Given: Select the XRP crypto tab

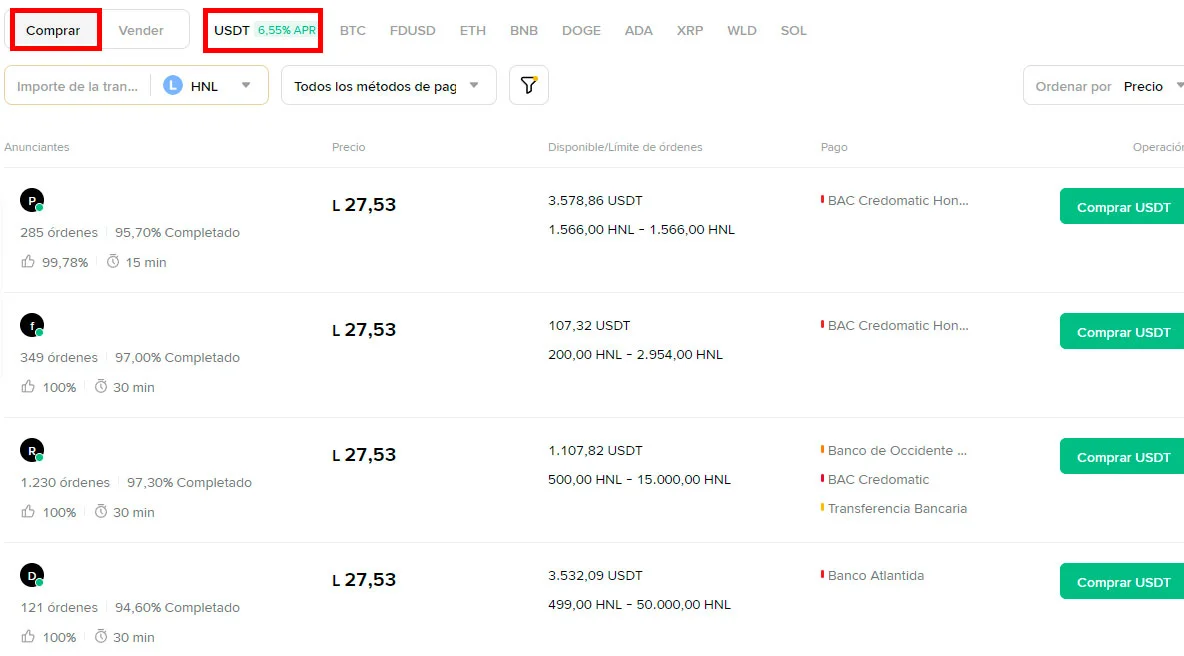Looking at the screenshot, I should tap(689, 30).
